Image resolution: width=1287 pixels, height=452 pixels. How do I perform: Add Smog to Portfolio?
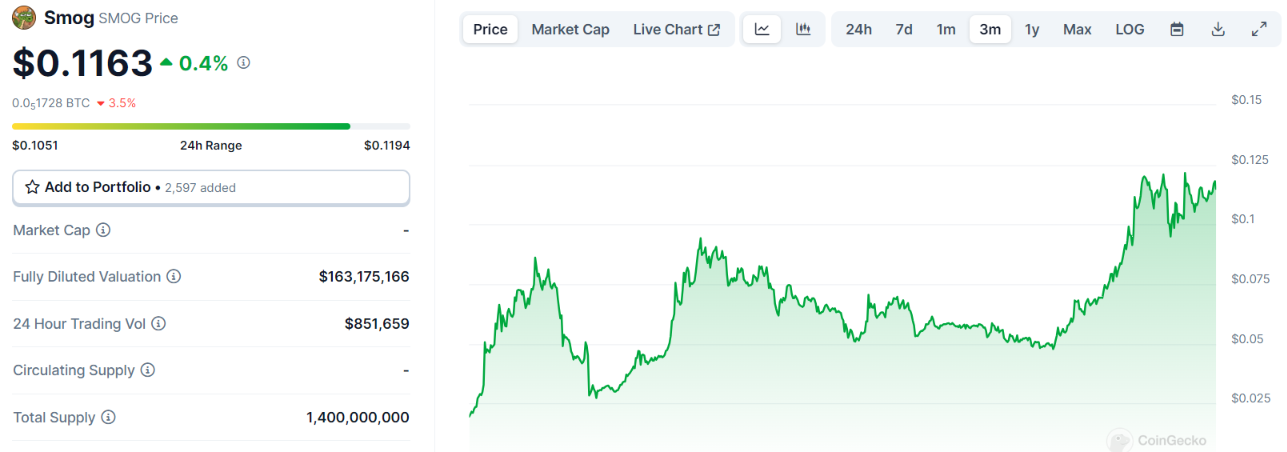pyautogui.click(x=210, y=187)
